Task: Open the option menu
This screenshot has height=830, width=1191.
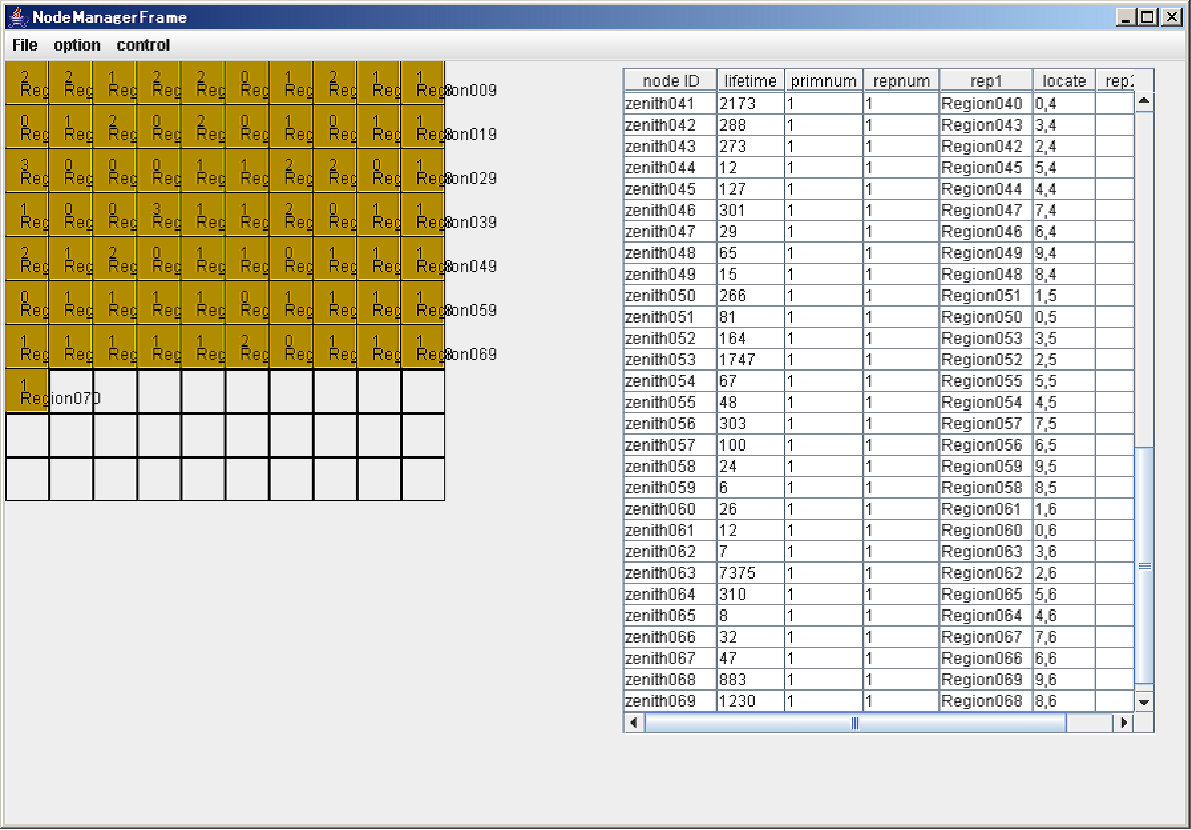Action: [x=77, y=45]
